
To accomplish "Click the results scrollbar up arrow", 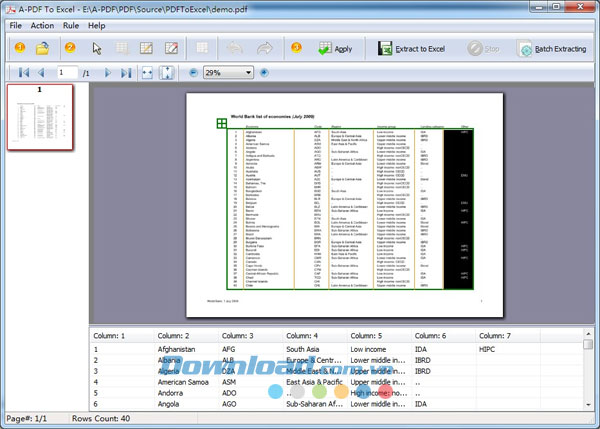I will click(x=588, y=334).
